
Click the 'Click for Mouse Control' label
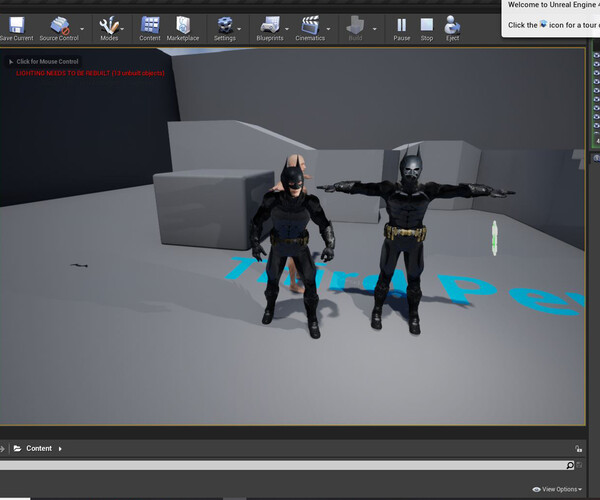click(47, 62)
